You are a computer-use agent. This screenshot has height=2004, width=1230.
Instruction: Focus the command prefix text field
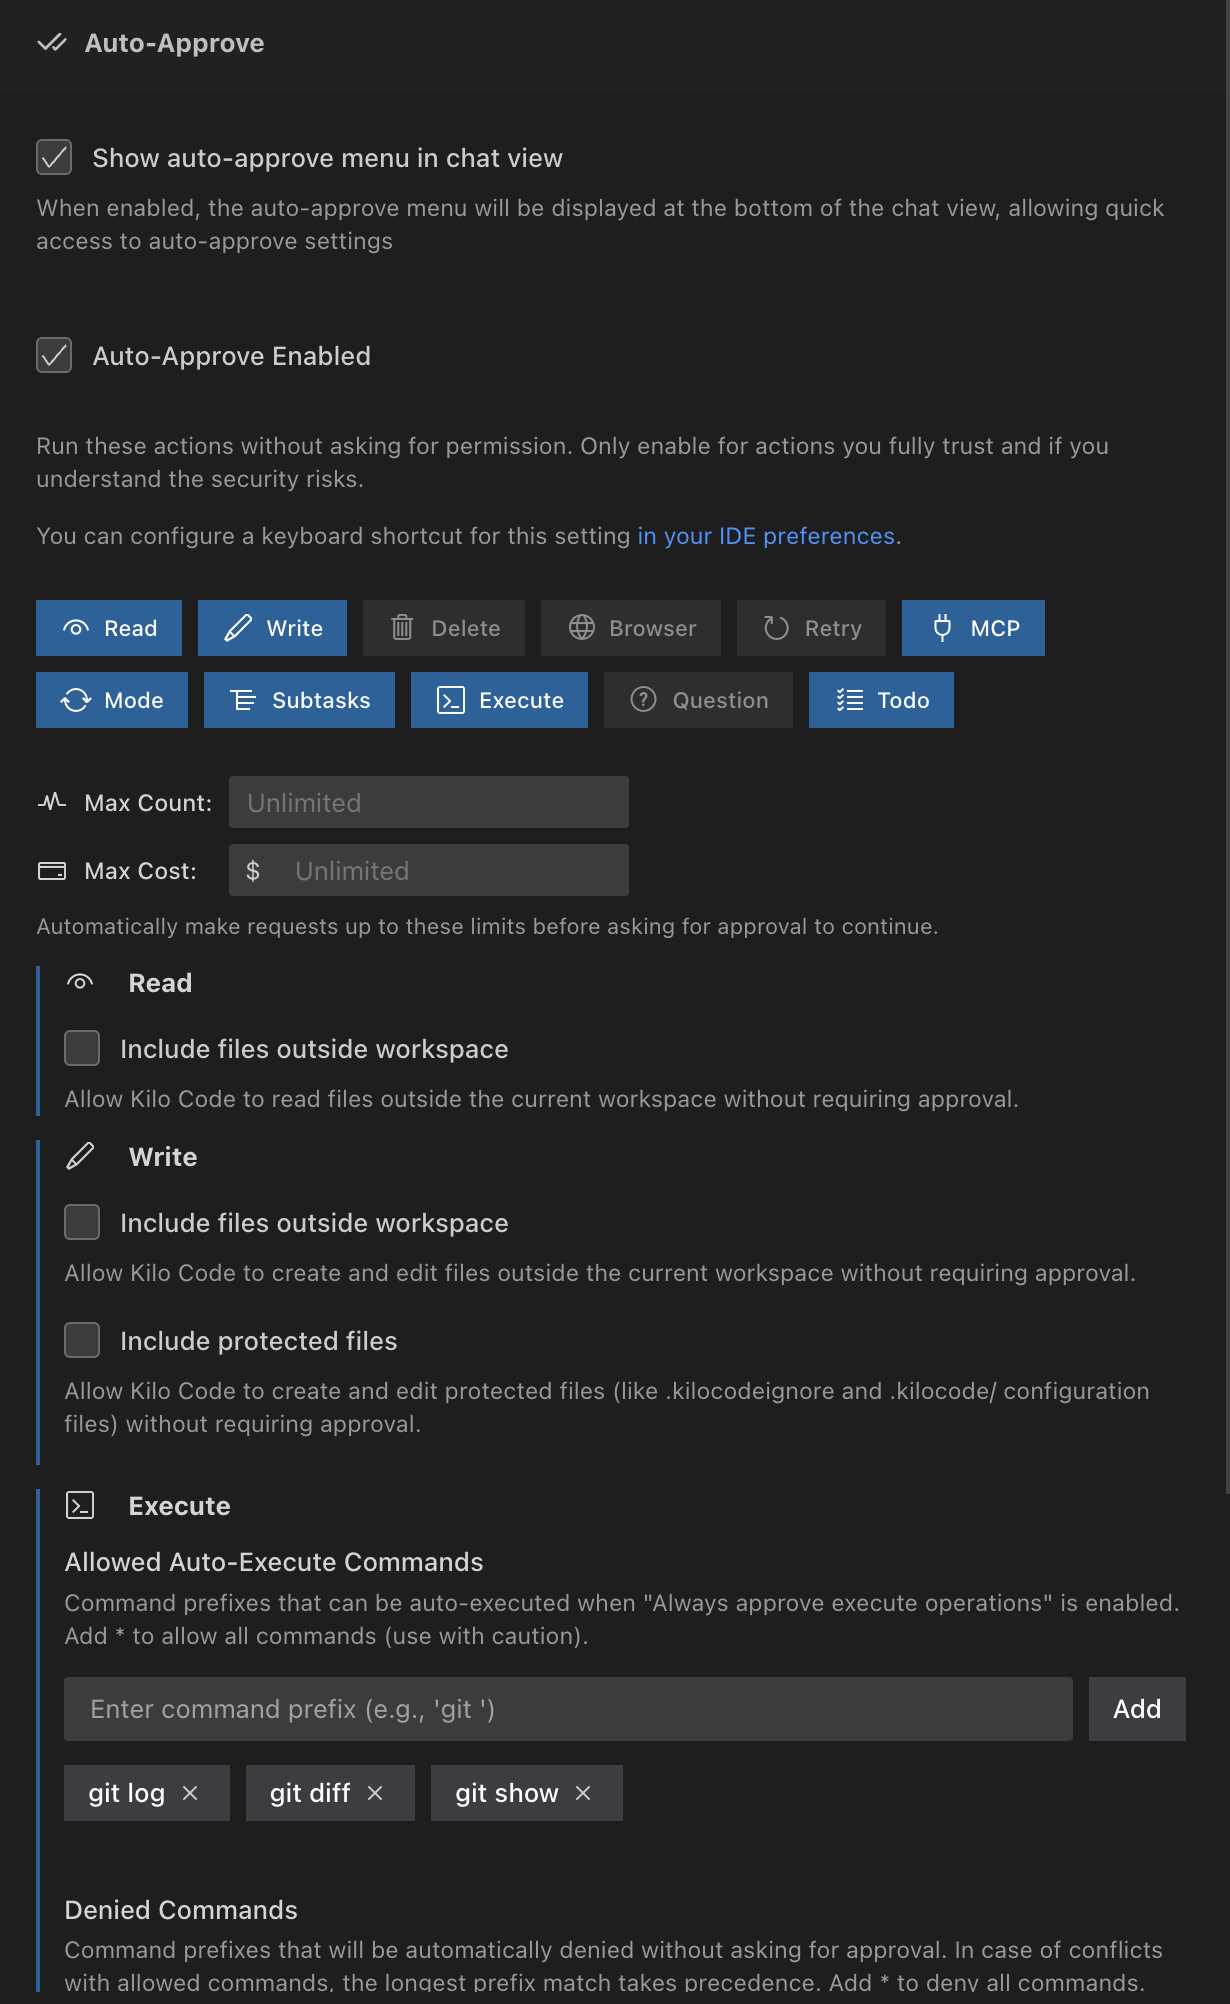coord(568,1709)
